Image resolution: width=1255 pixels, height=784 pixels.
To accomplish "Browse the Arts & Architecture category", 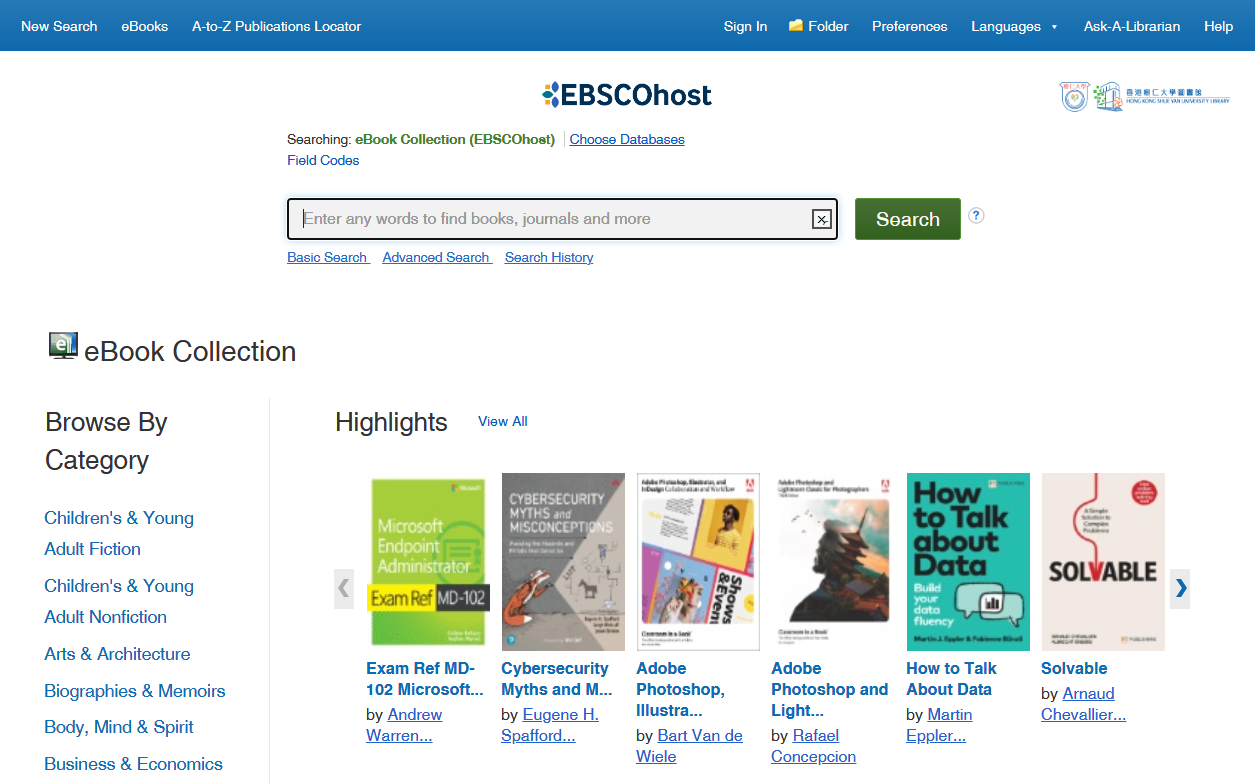I will (117, 654).
